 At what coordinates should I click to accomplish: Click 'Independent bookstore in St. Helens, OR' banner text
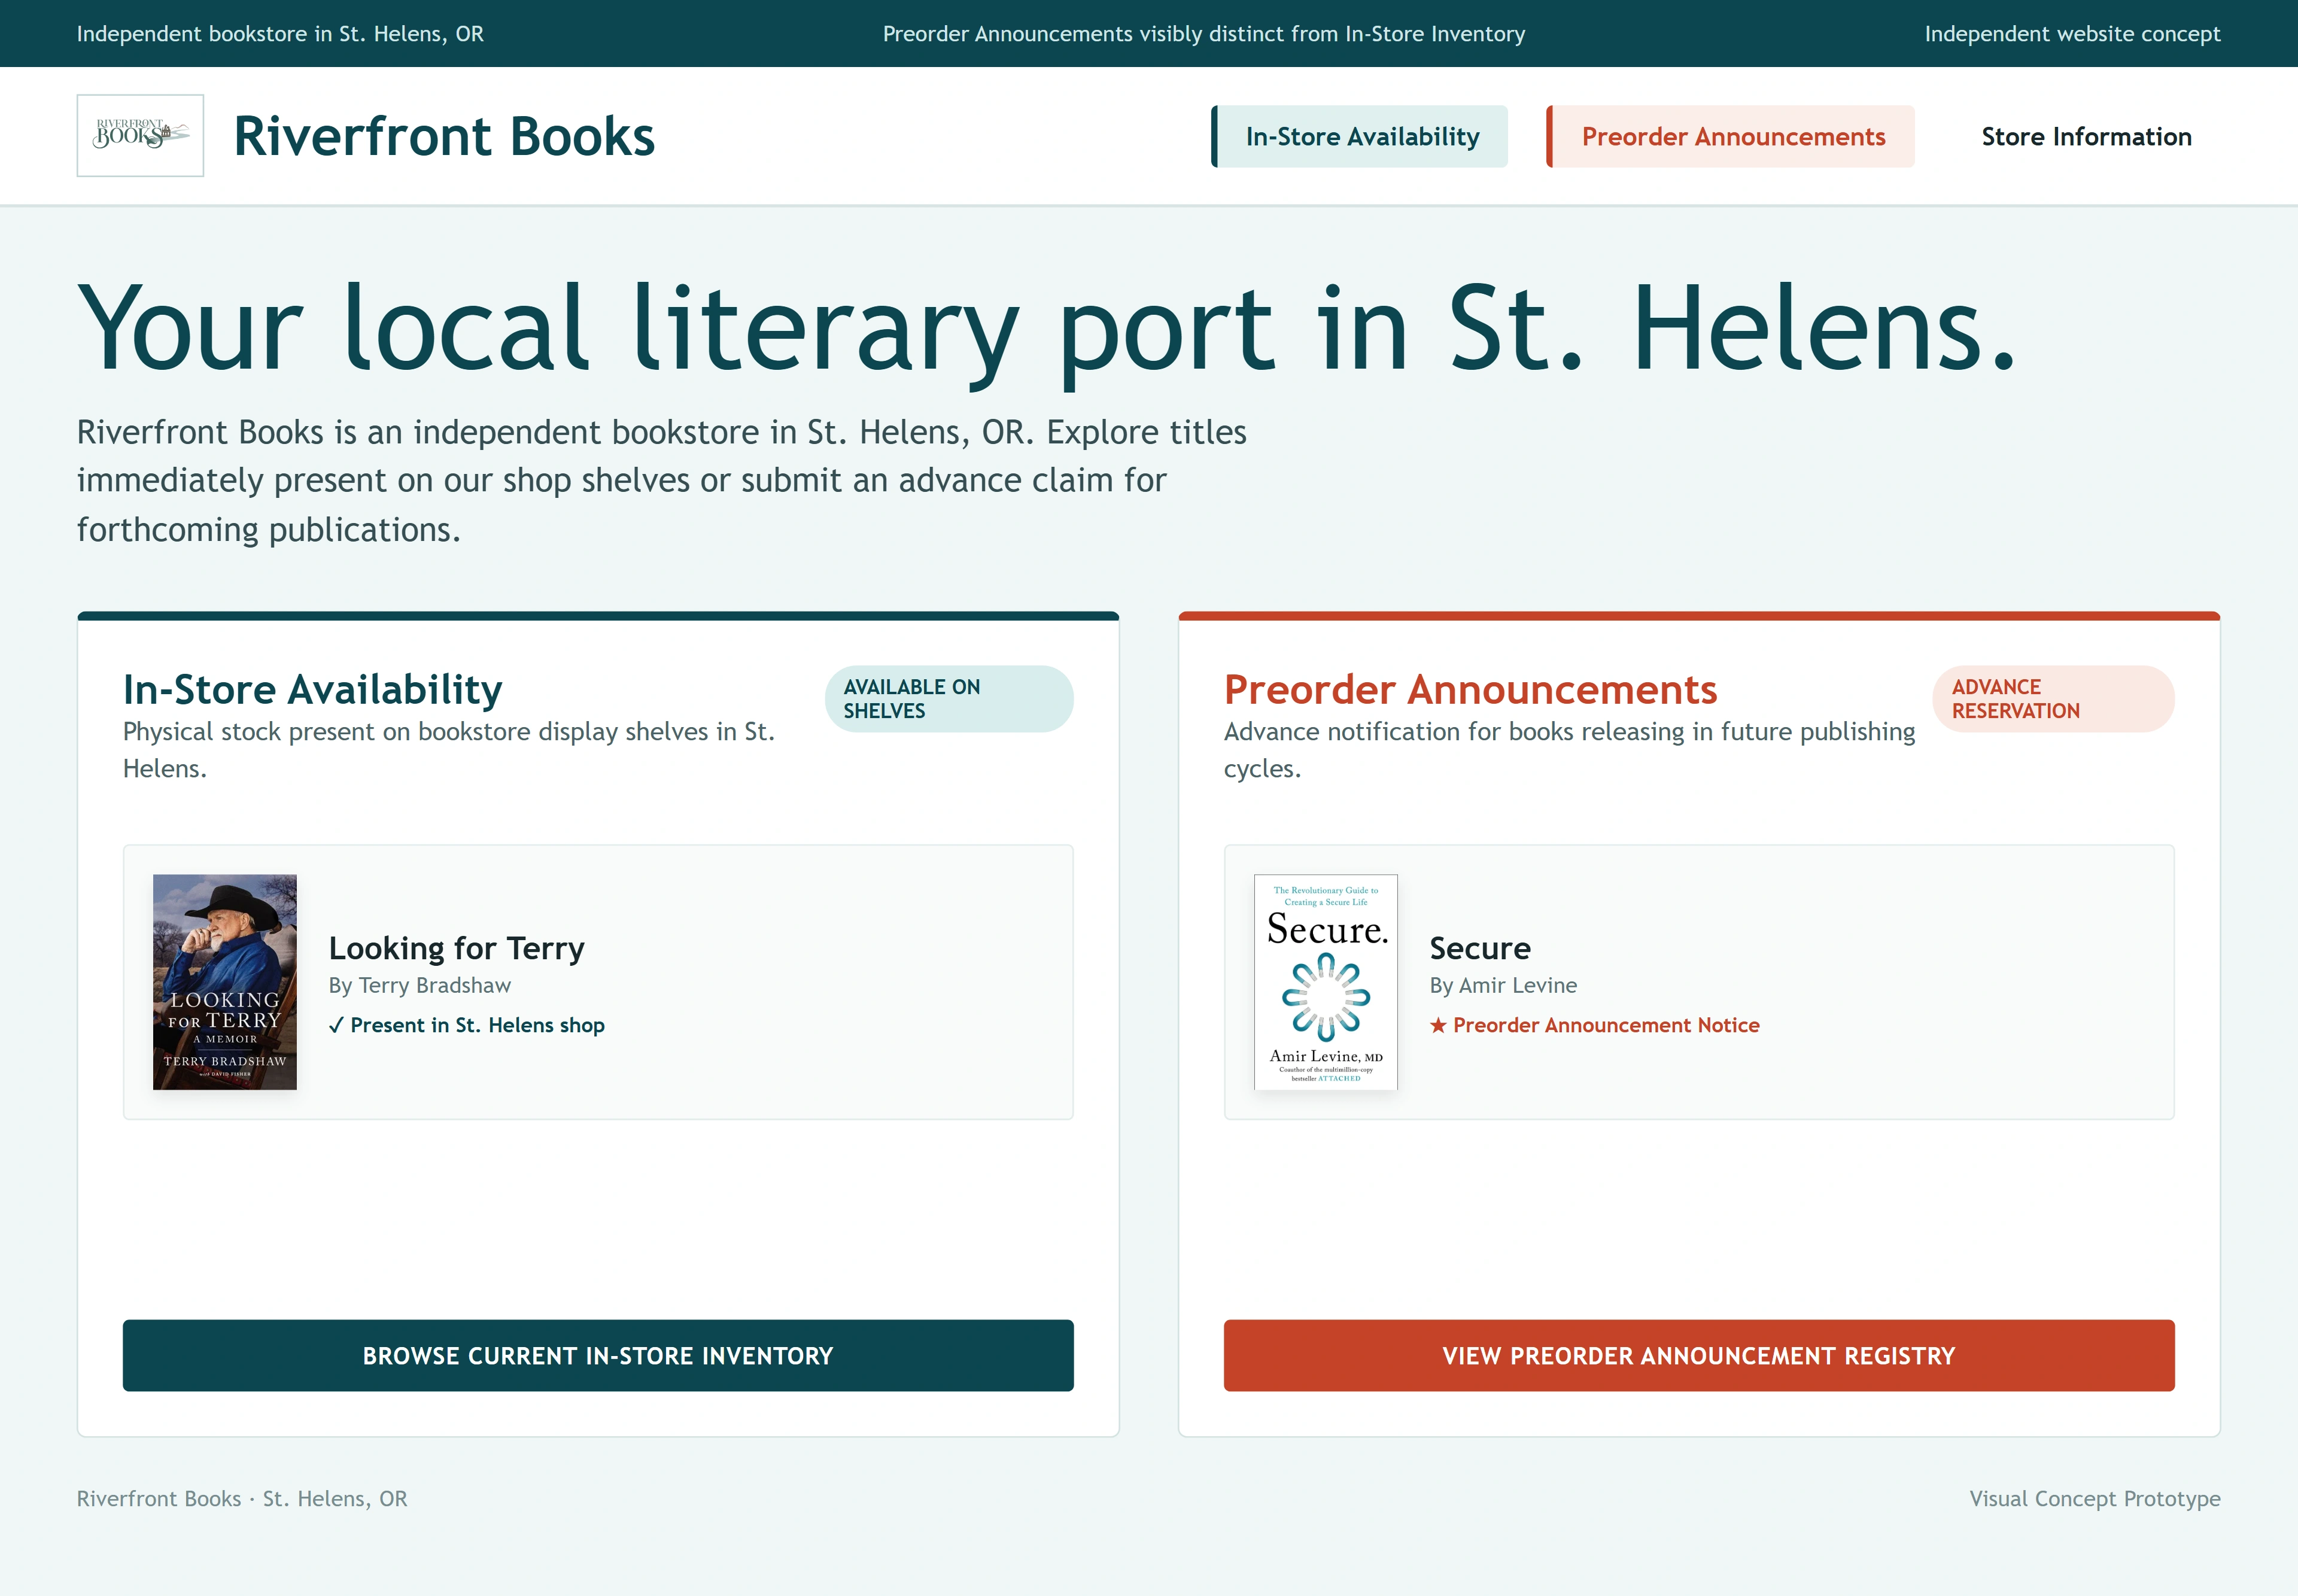[x=280, y=33]
